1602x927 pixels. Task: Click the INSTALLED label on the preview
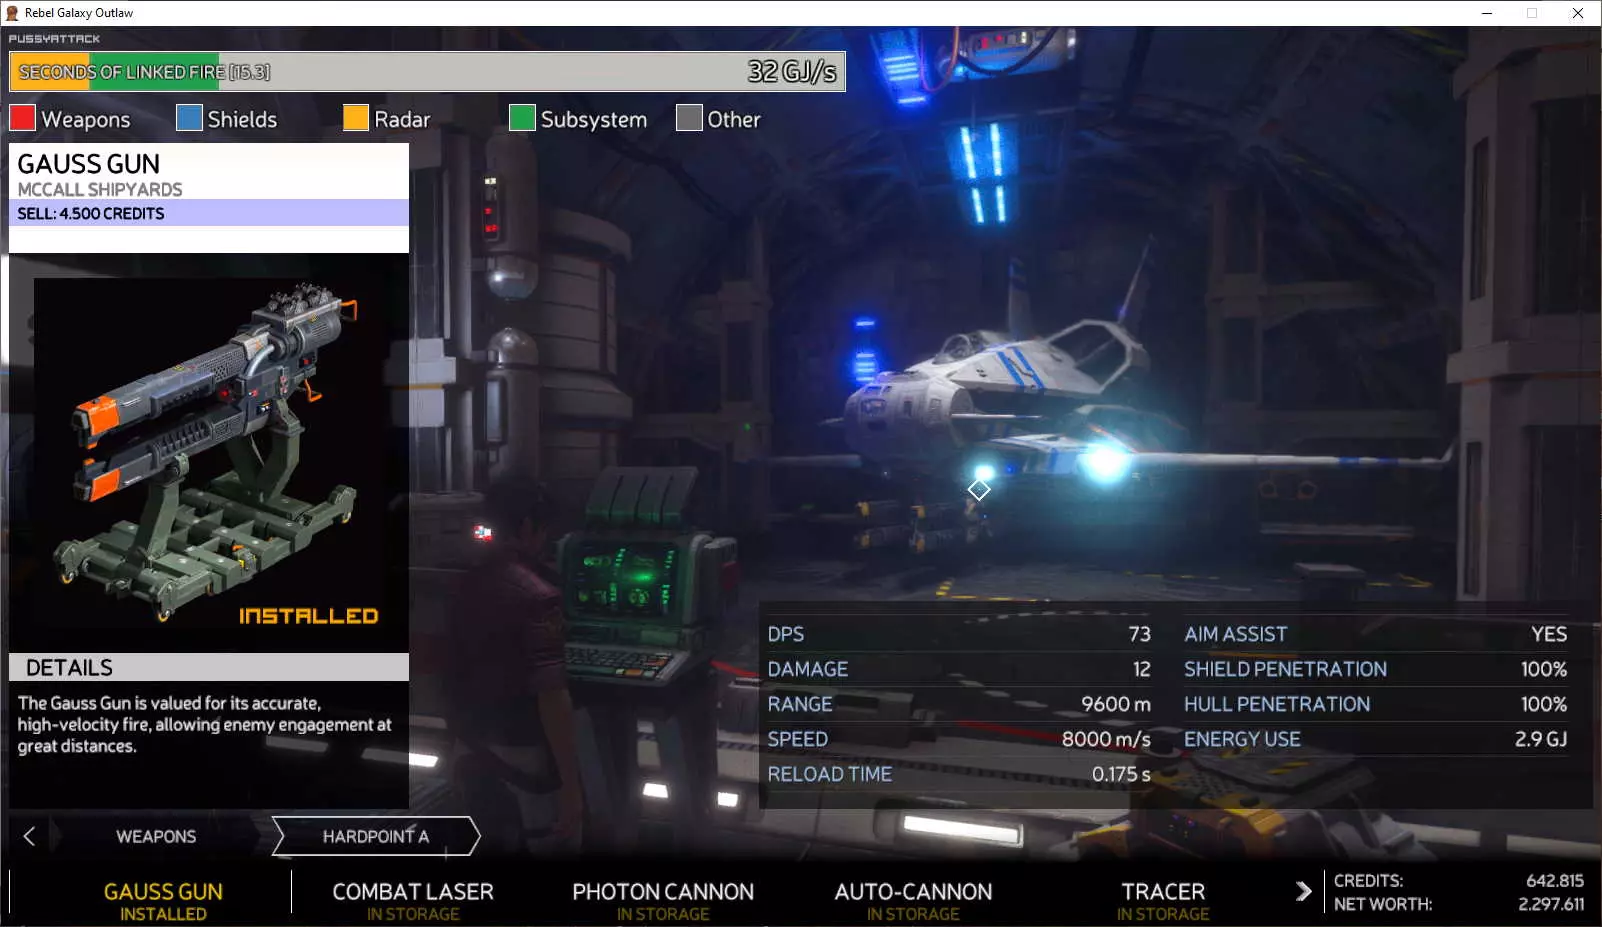[x=309, y=616]
